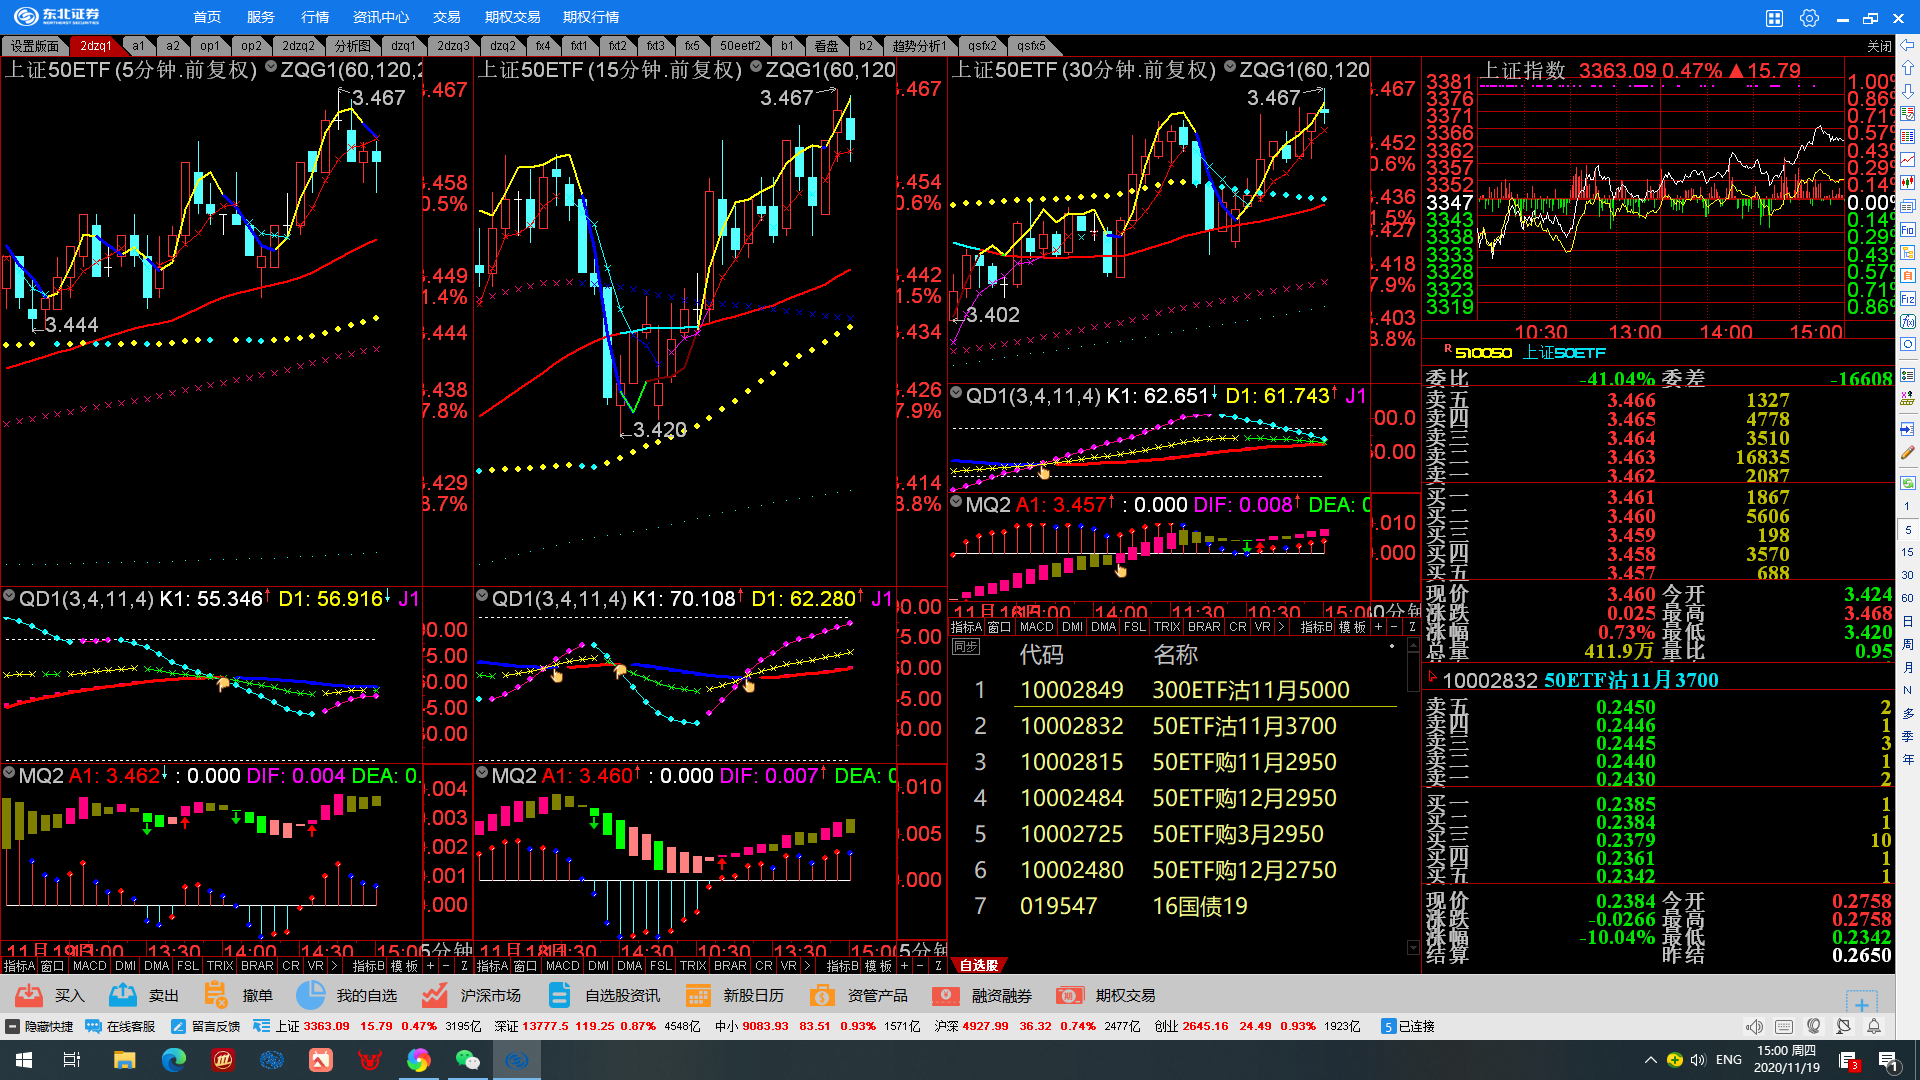1920x1080 pixels.
Task: Expand the MQ2 indicator menu in 15-minute chart
Action: tap(483, 774)
